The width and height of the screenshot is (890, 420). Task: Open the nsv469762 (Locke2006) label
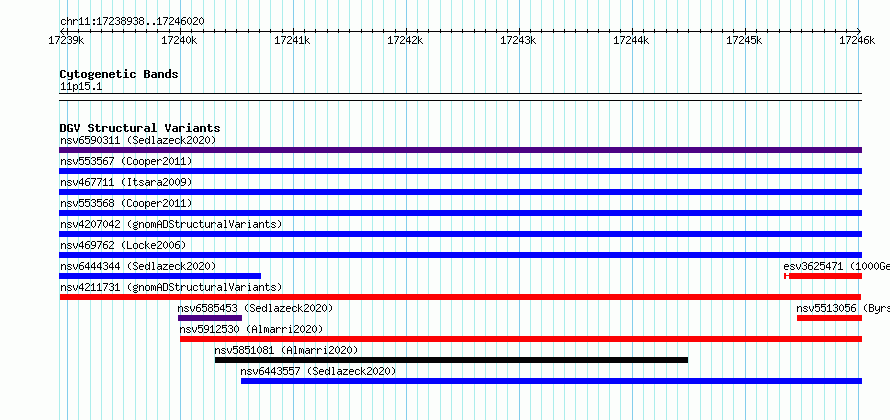tap(123, 245)
